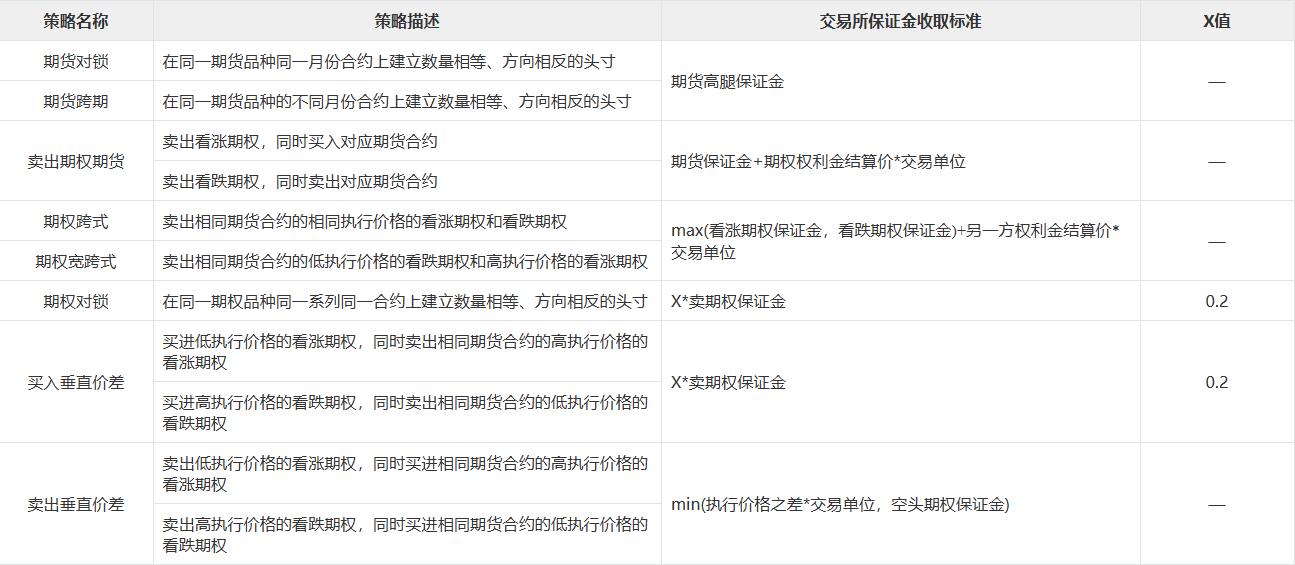Select the 期权对锁 strategy name cell
1295x565 pixels.
click(x=76, y=301)
